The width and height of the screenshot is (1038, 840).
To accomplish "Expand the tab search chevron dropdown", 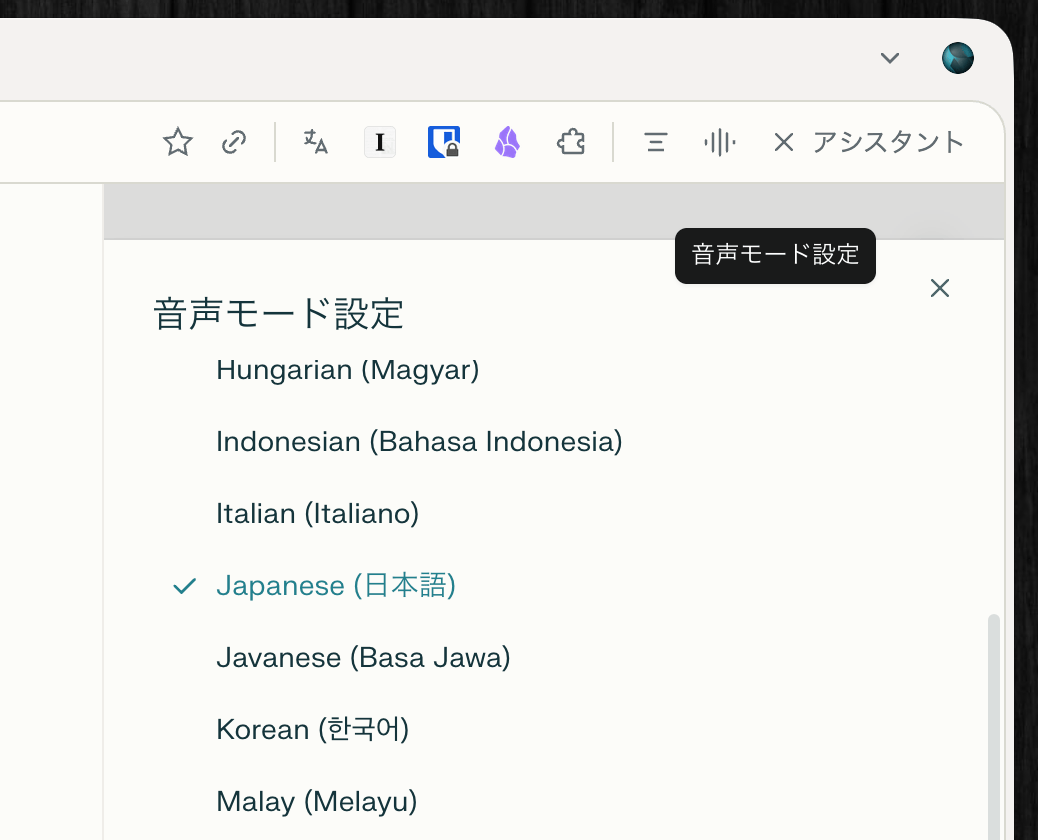I will [x=889, y=58].
